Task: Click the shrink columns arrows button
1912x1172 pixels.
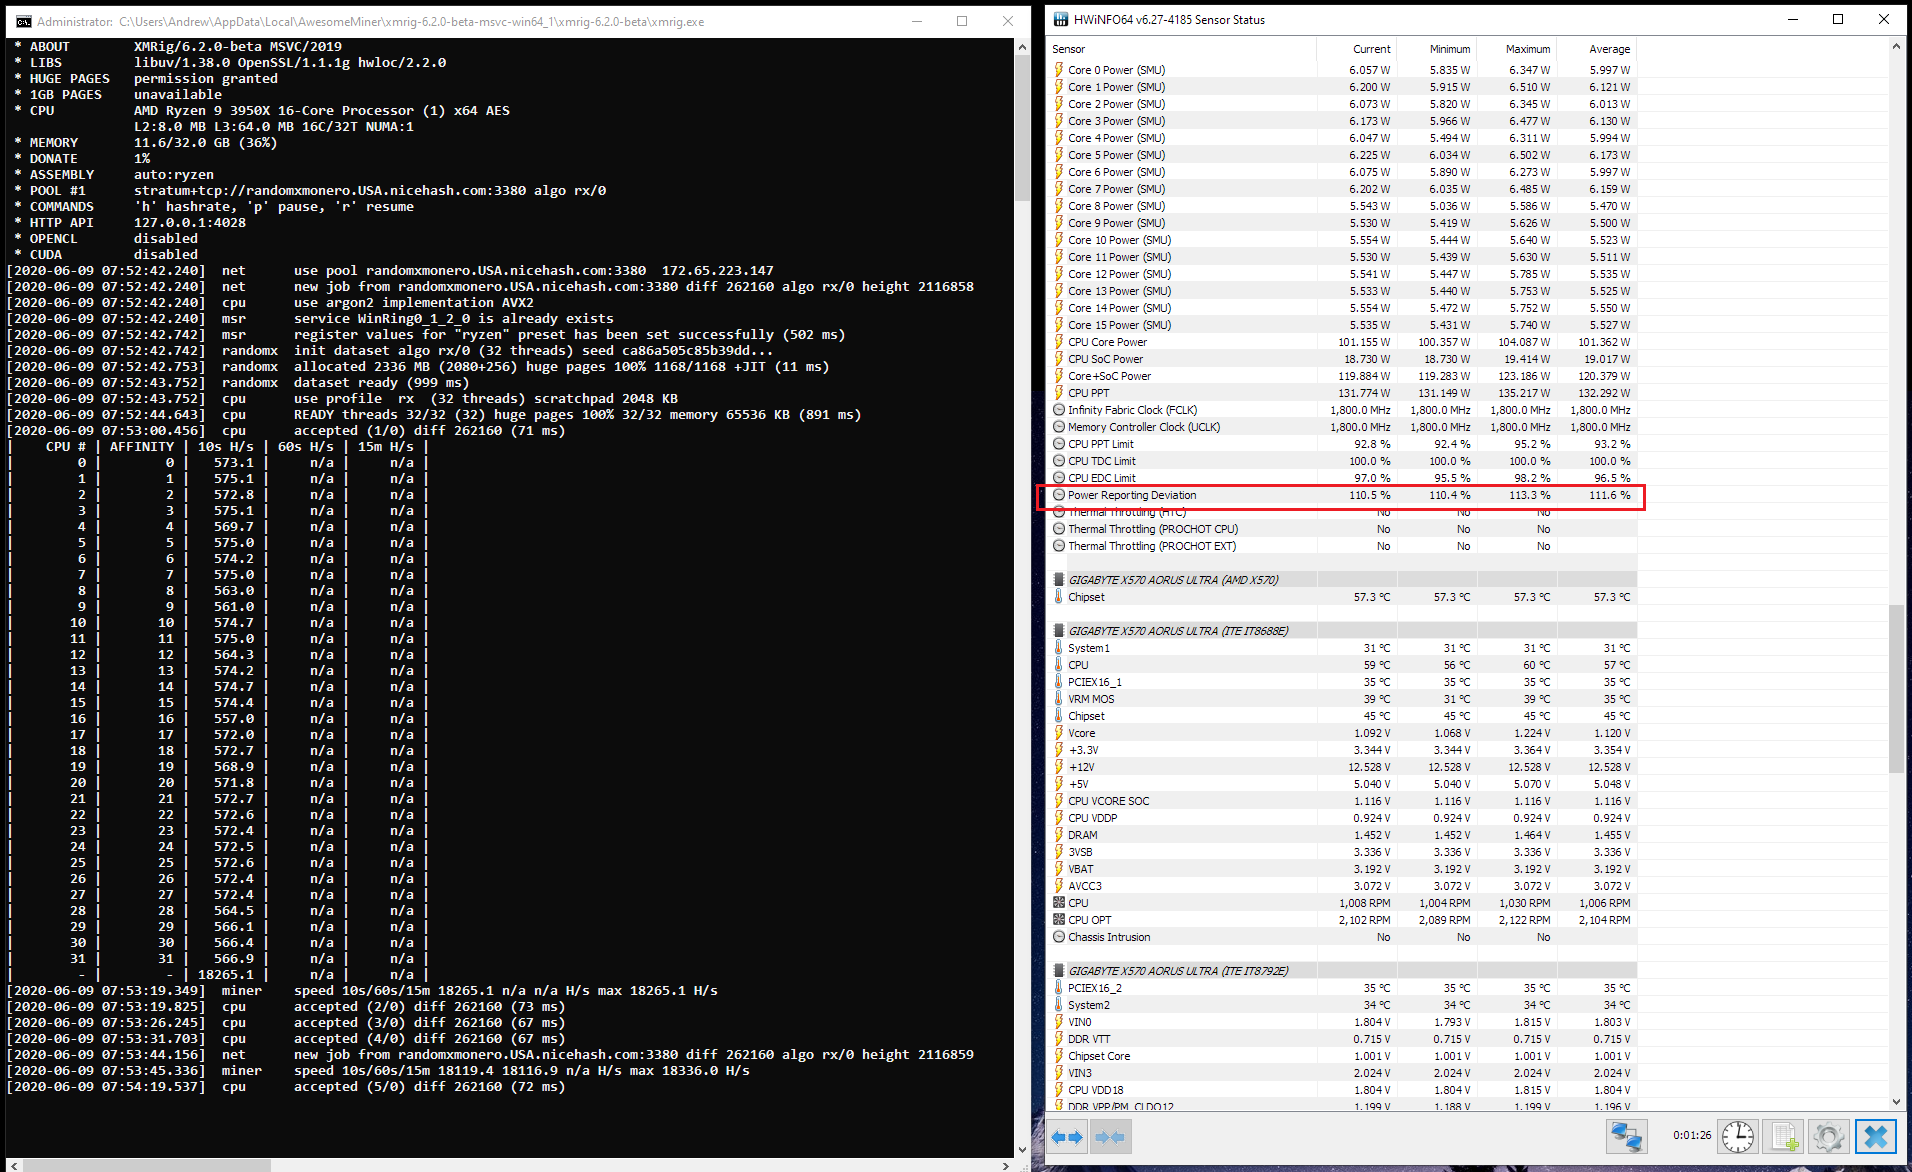Action: pos(1110,1137)
